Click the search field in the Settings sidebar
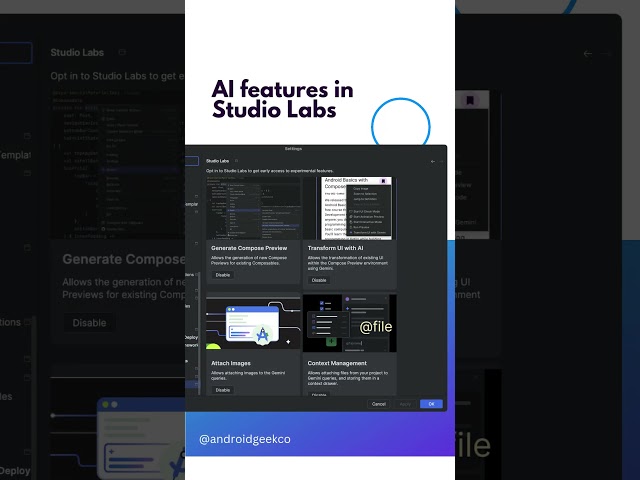The image size is (640, 480). click(192, 161)
